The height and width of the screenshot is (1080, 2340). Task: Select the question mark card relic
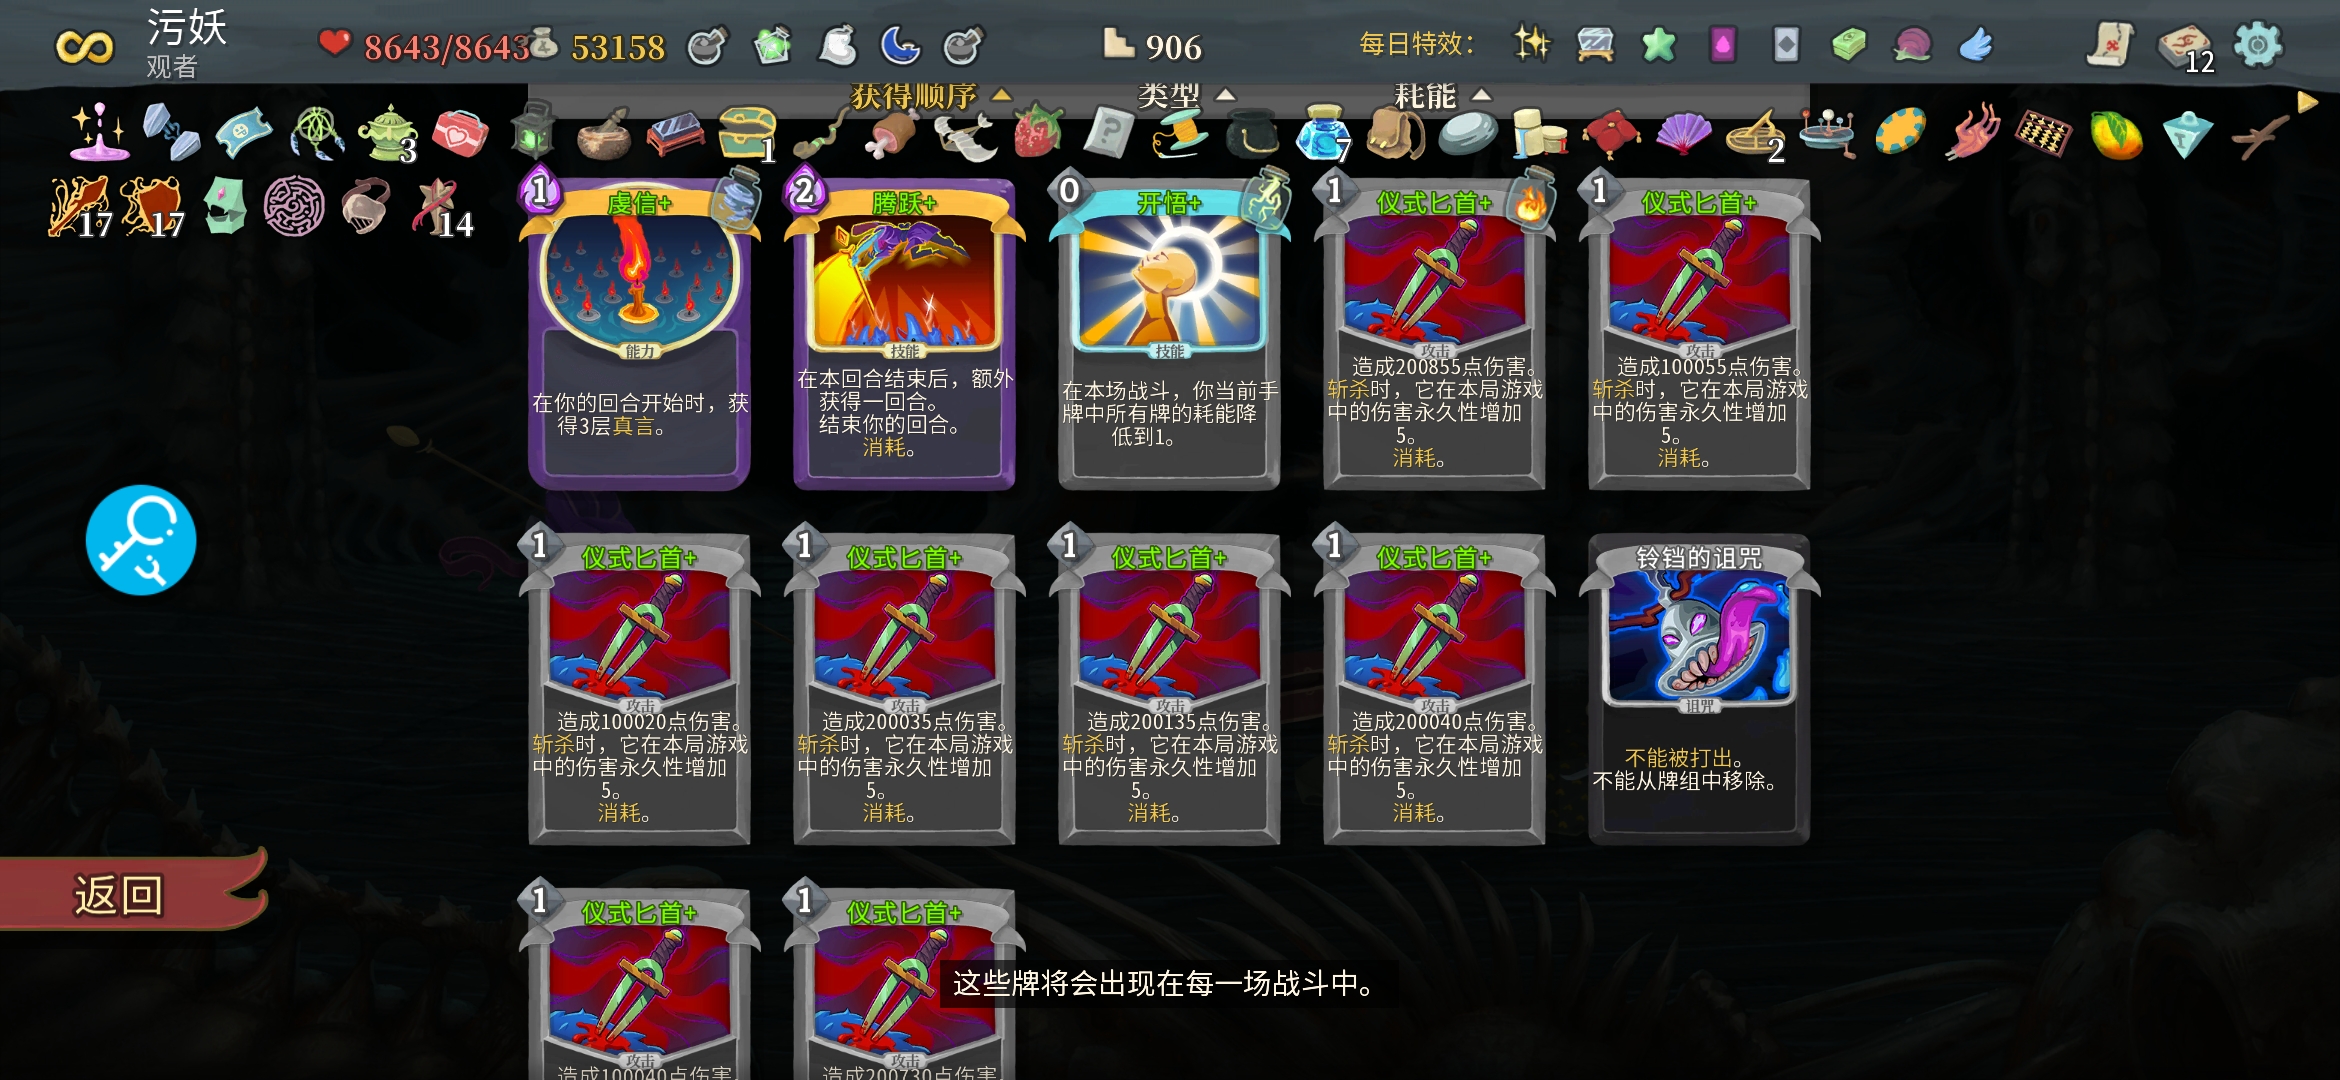(1108, 132)
